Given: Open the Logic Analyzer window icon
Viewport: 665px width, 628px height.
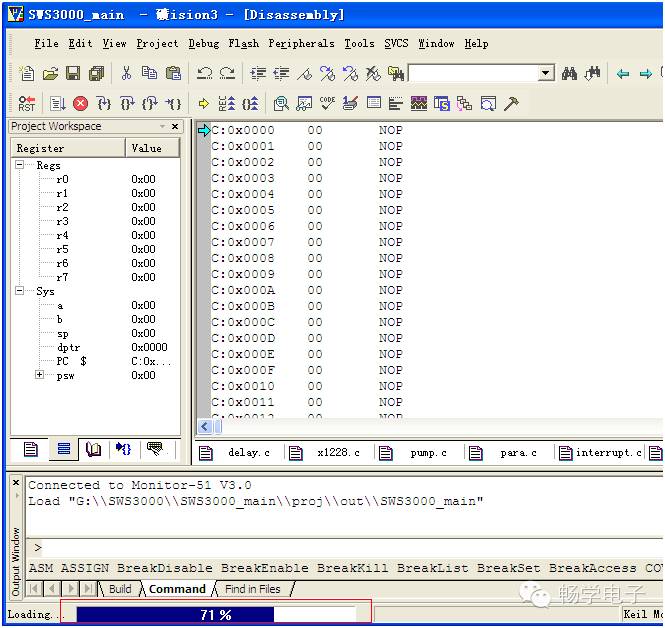Looking at the screenshot, I should coord(419,104).
